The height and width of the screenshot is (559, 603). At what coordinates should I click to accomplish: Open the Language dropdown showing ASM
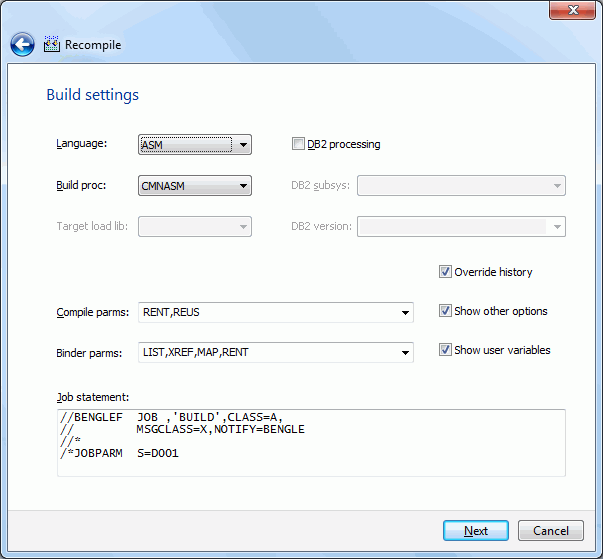(195, 145)
